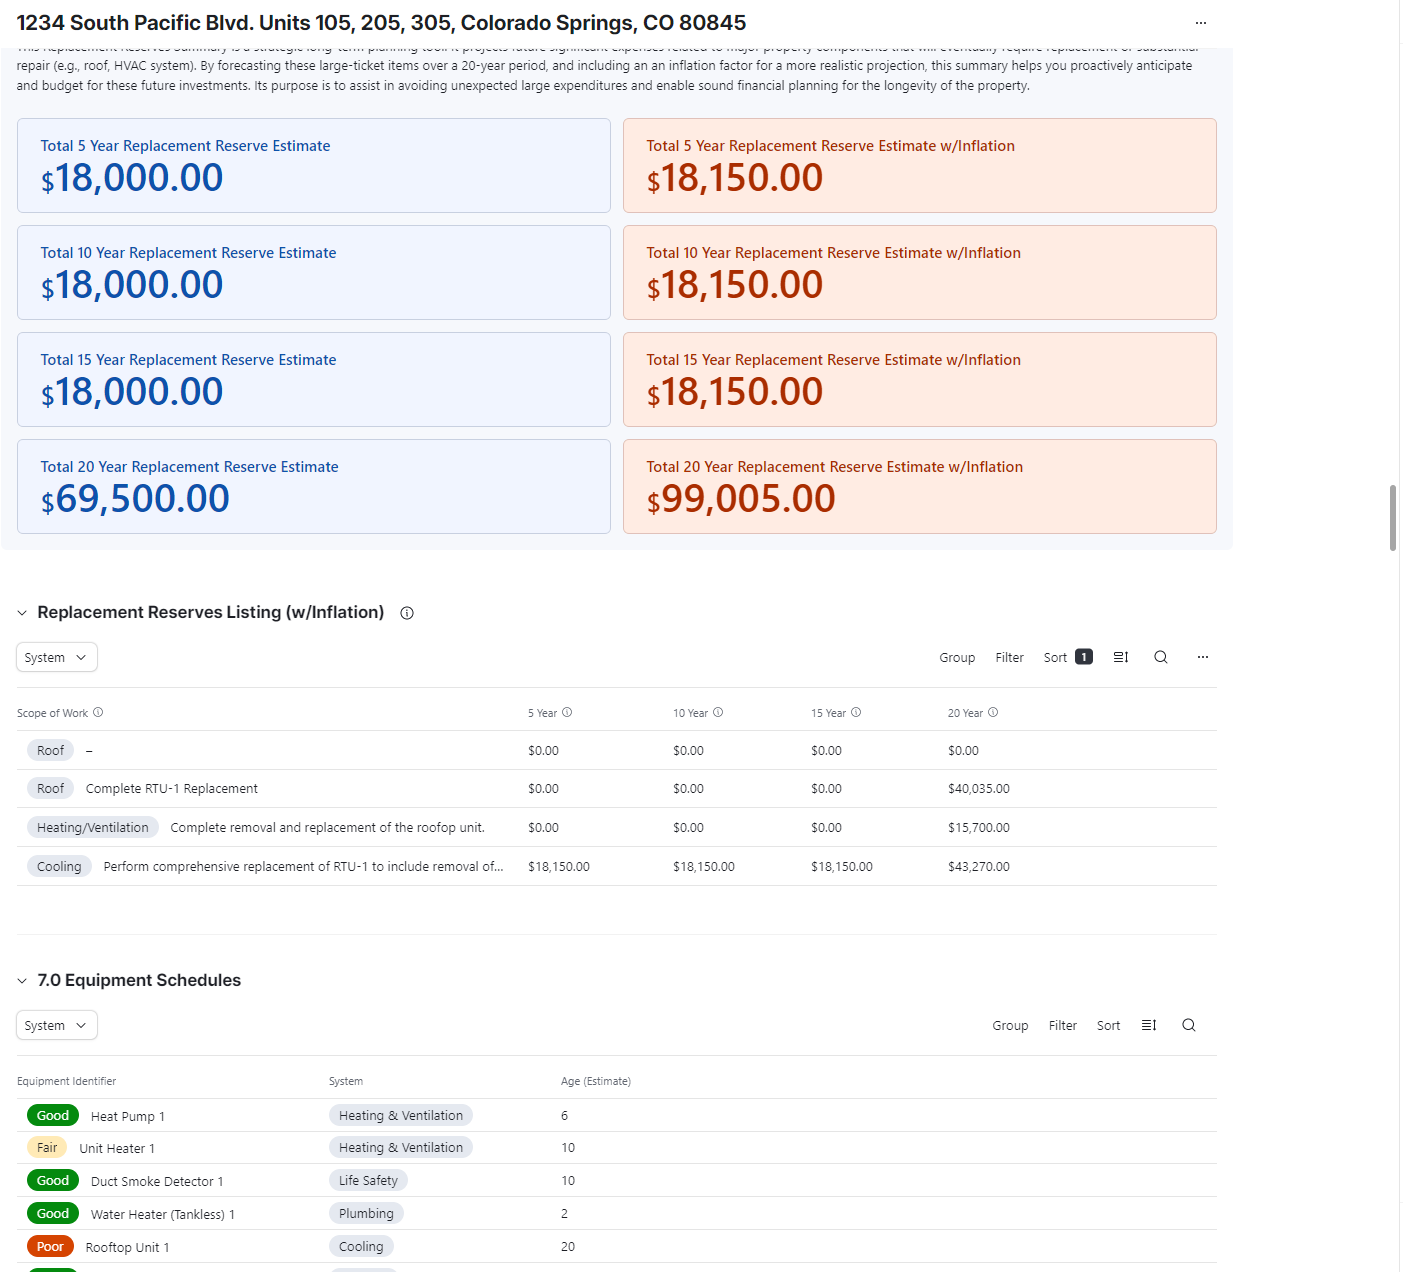Click Group in Equipment Schedules toolbar
The image size is (1403, 1272).
pos(1010,1025)
